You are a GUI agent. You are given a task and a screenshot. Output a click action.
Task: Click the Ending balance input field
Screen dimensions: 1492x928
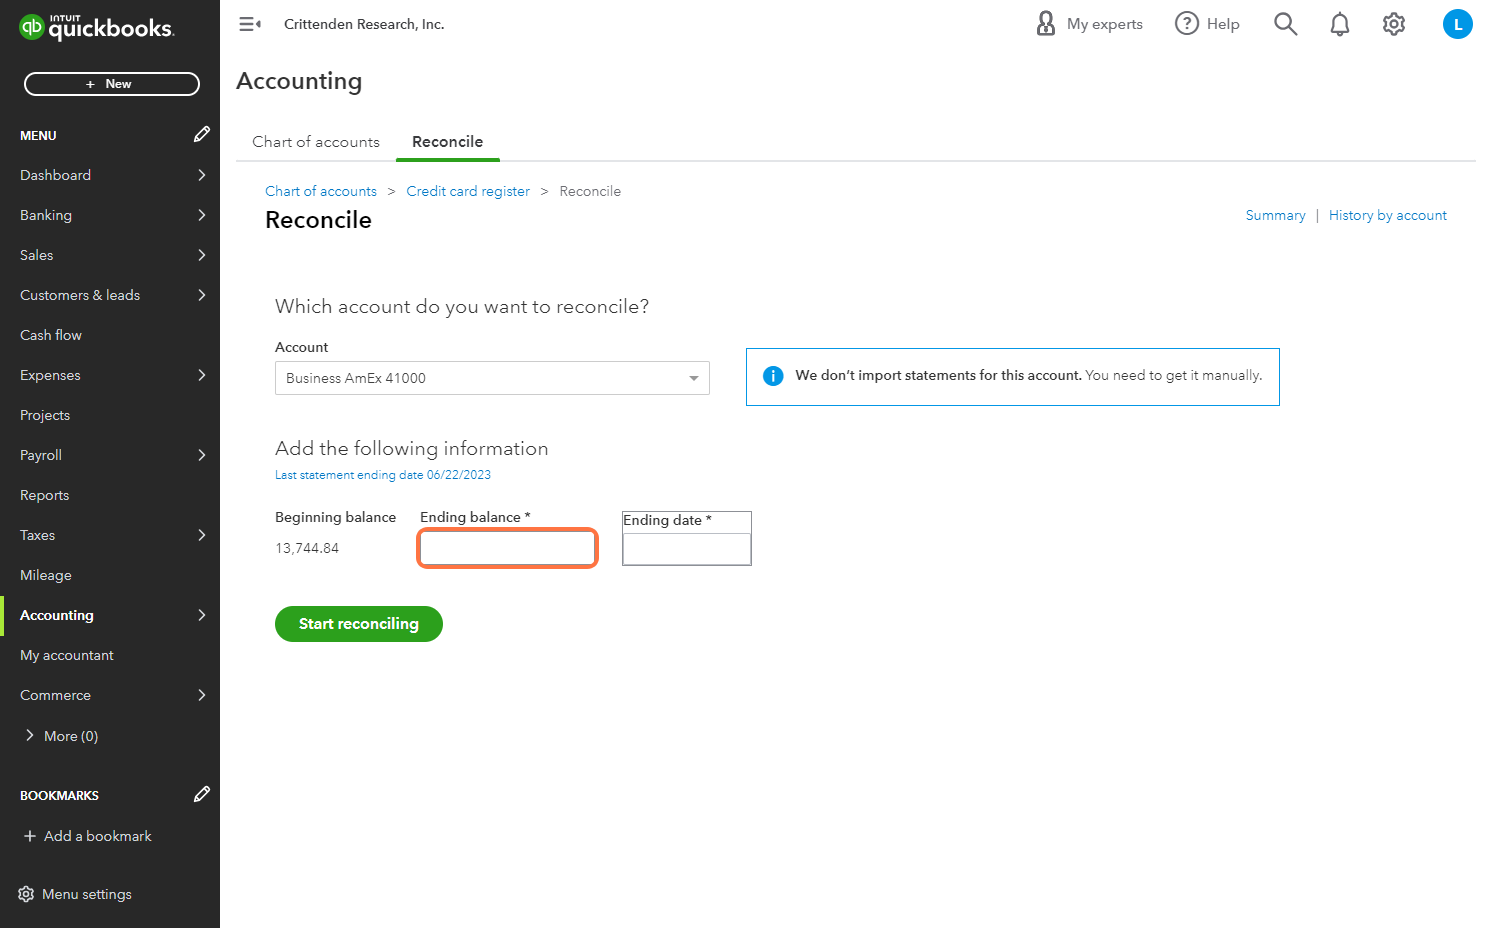[x=508, y=548]
